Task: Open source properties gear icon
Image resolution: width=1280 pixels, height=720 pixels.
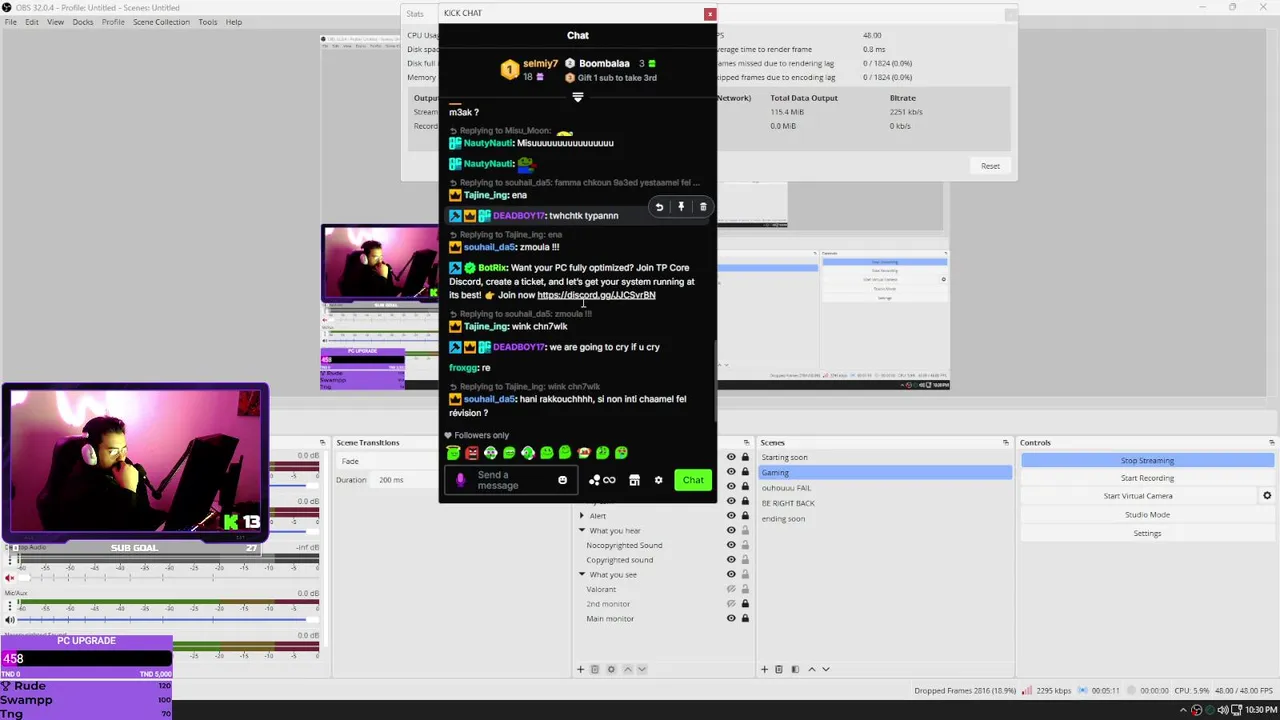Action: point(611,669)
